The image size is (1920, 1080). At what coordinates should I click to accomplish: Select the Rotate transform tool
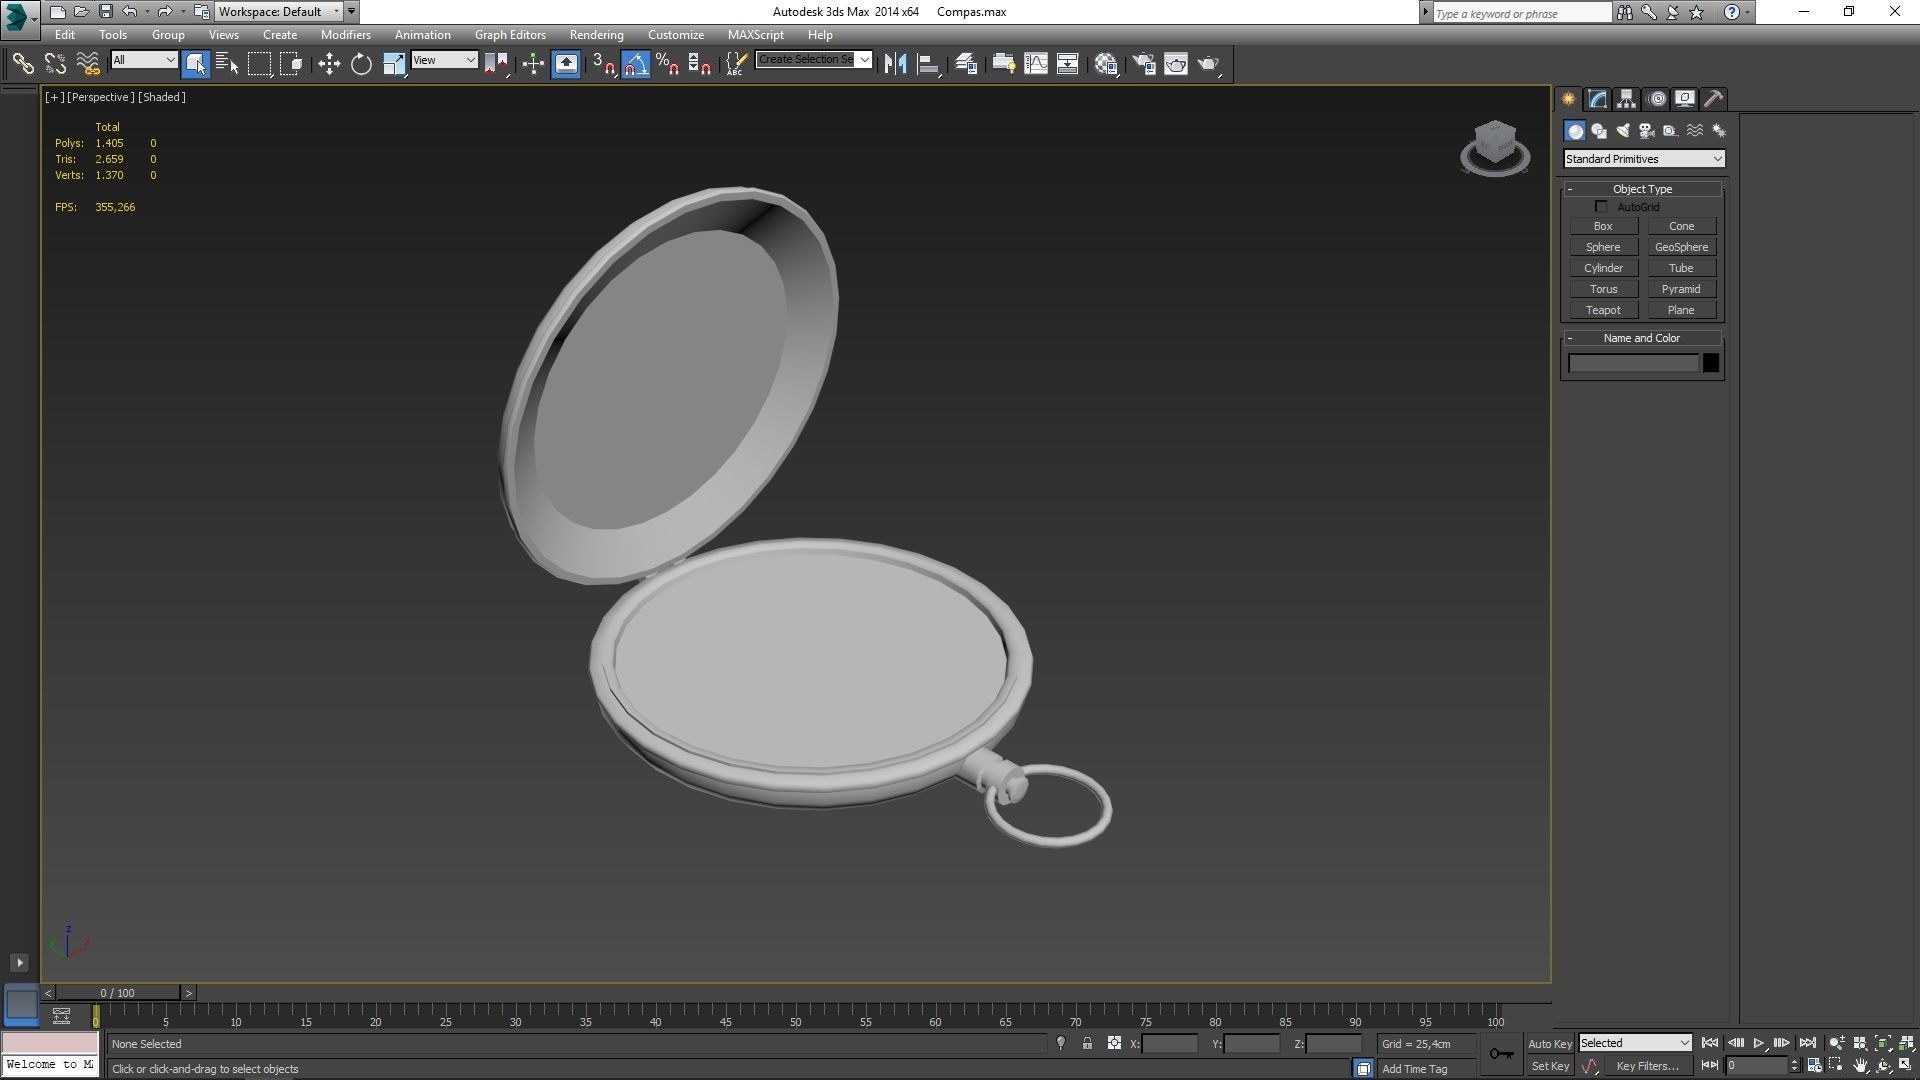click(x=361, y=63)
